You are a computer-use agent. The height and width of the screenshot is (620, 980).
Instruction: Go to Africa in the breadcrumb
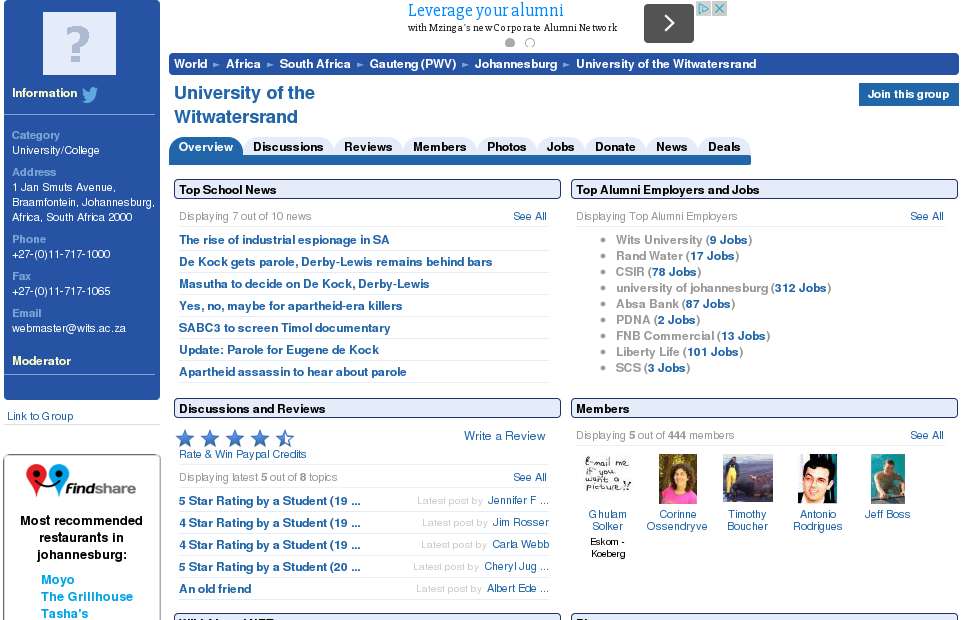click(x=243, y=64)
